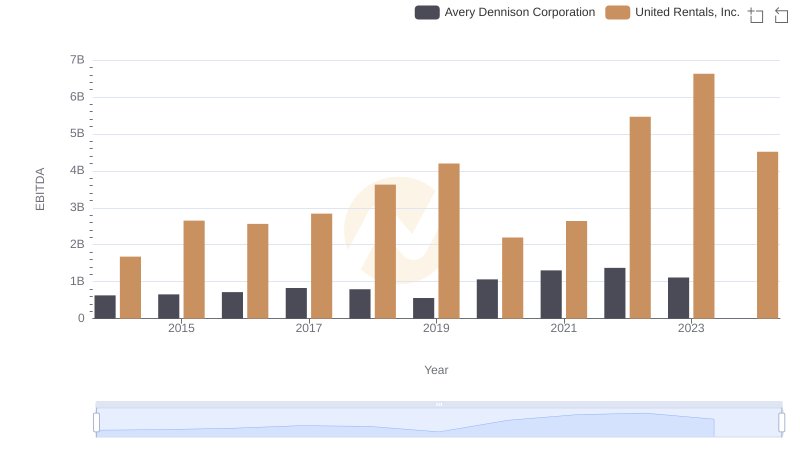The height and width of the screenshot is (461, 800).
Task: Click United Rentals bar for 2022
Action: pyautogui.click(x=640, y=218)
